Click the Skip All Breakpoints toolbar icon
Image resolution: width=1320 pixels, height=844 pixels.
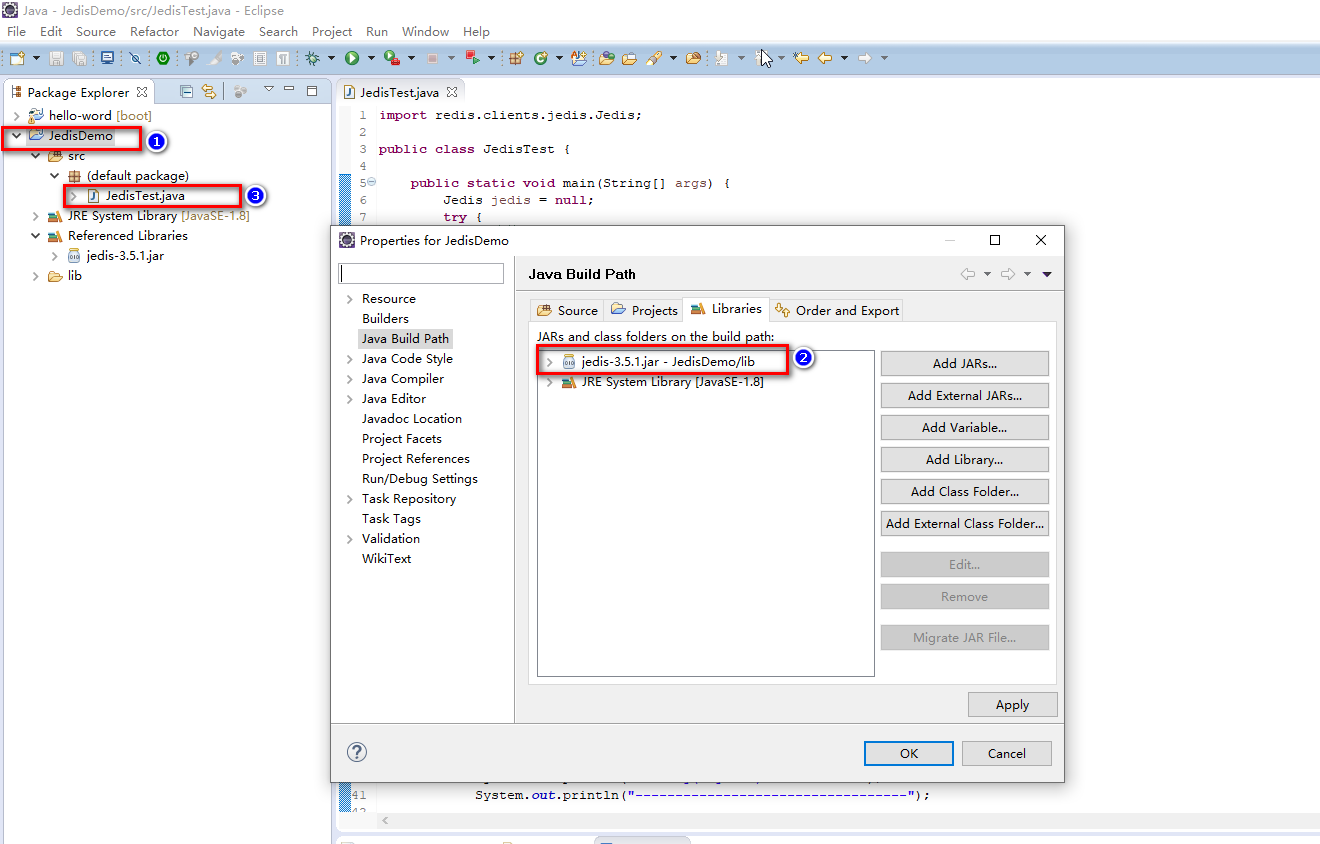click(x=135, y=57)
